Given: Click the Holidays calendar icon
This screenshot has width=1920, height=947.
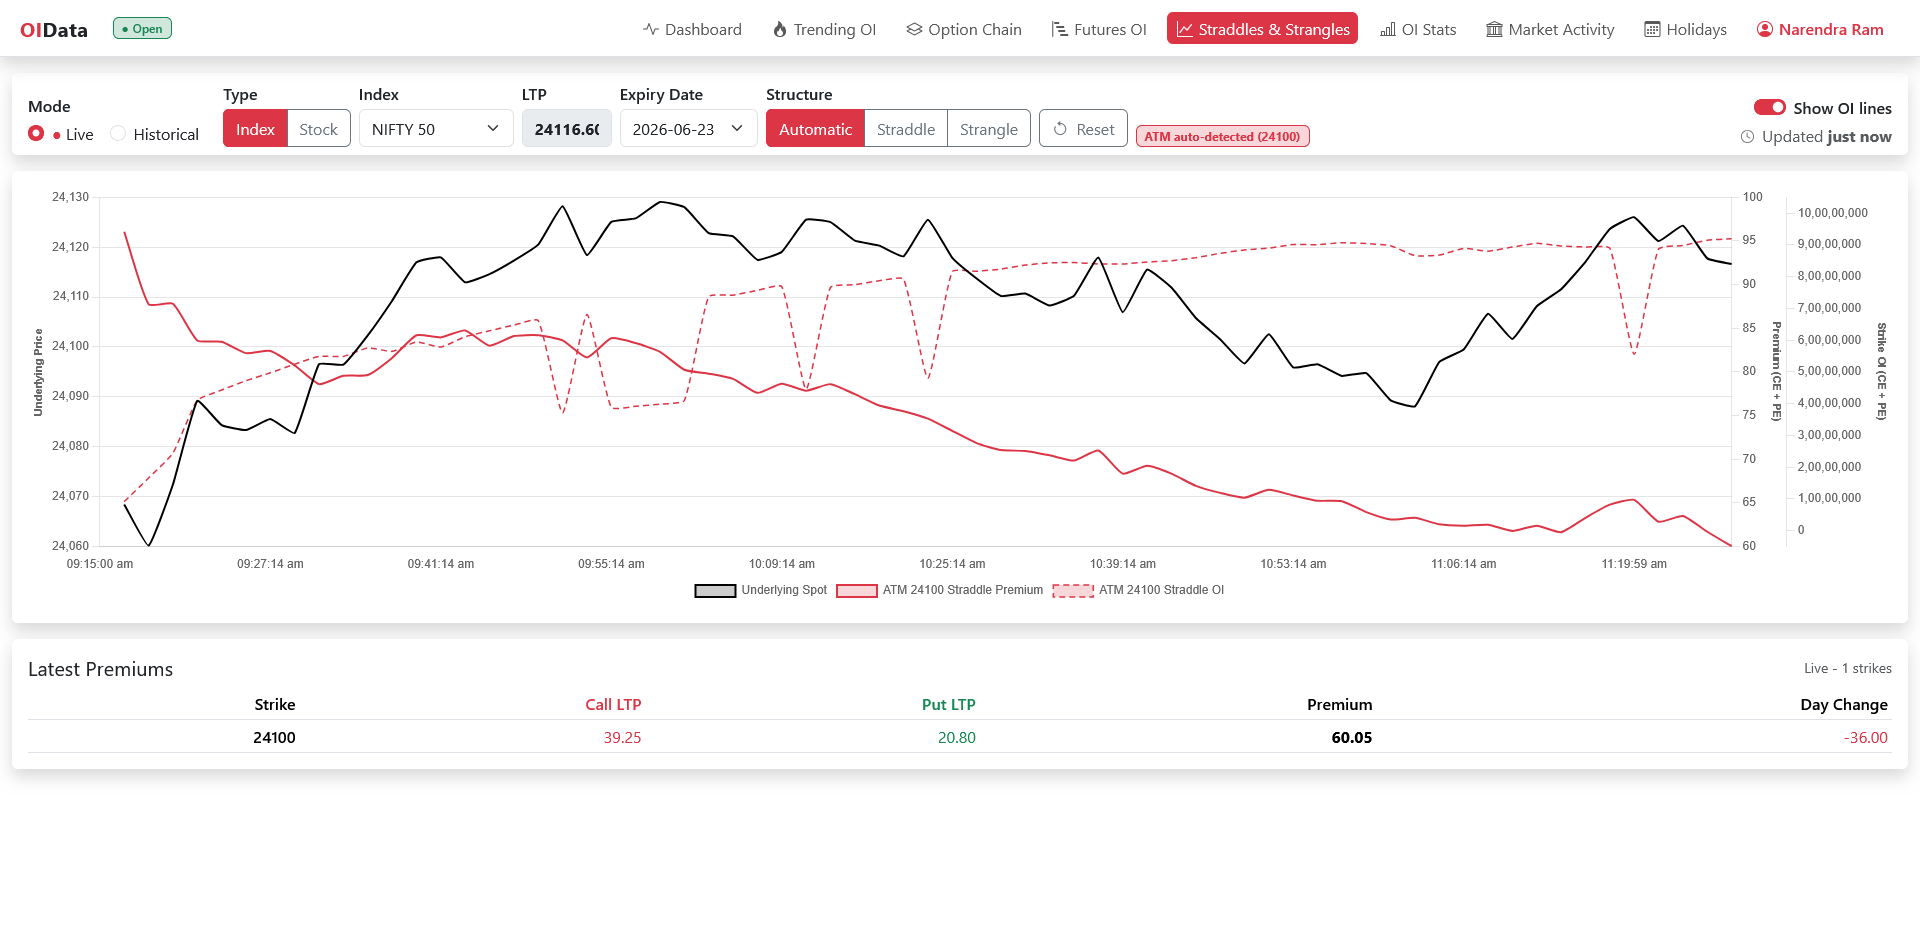Looking at the screenshot, I should tap(1653, 29).
